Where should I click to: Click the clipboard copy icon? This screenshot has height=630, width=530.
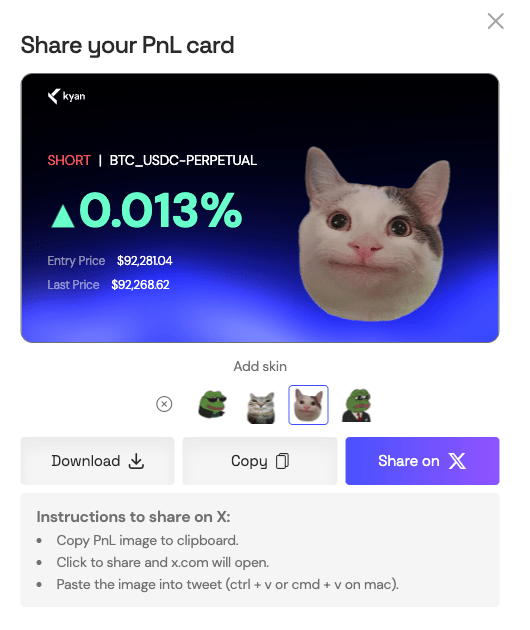tap(282, 461)
